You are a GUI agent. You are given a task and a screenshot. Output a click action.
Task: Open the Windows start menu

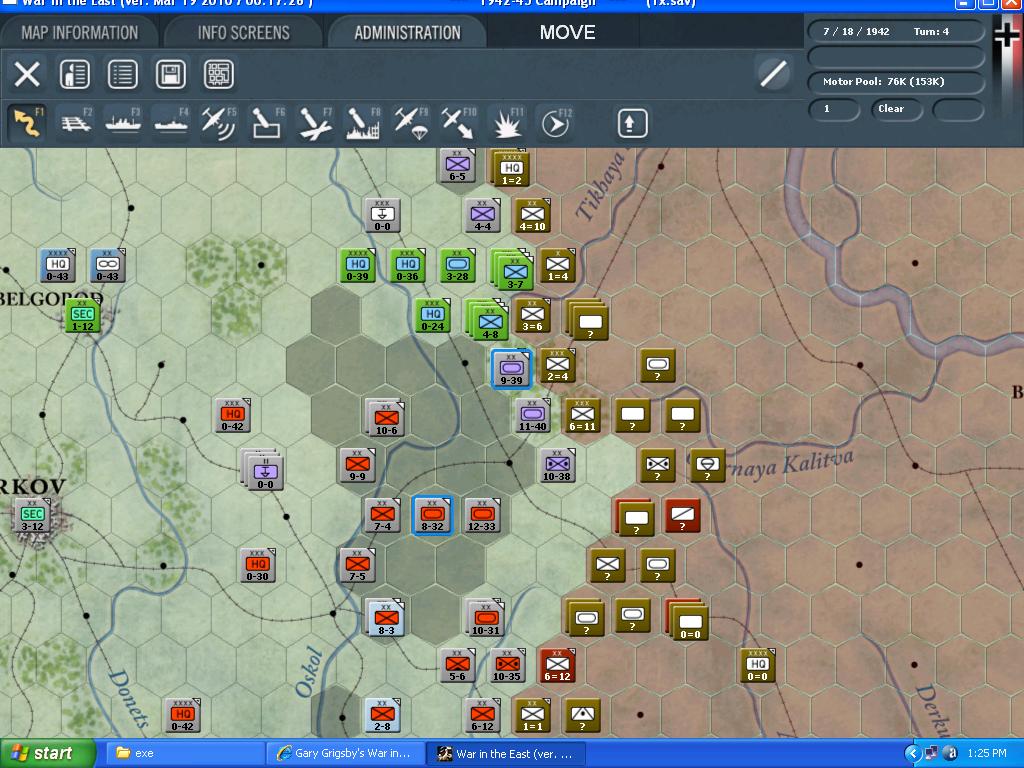(48, 754)
